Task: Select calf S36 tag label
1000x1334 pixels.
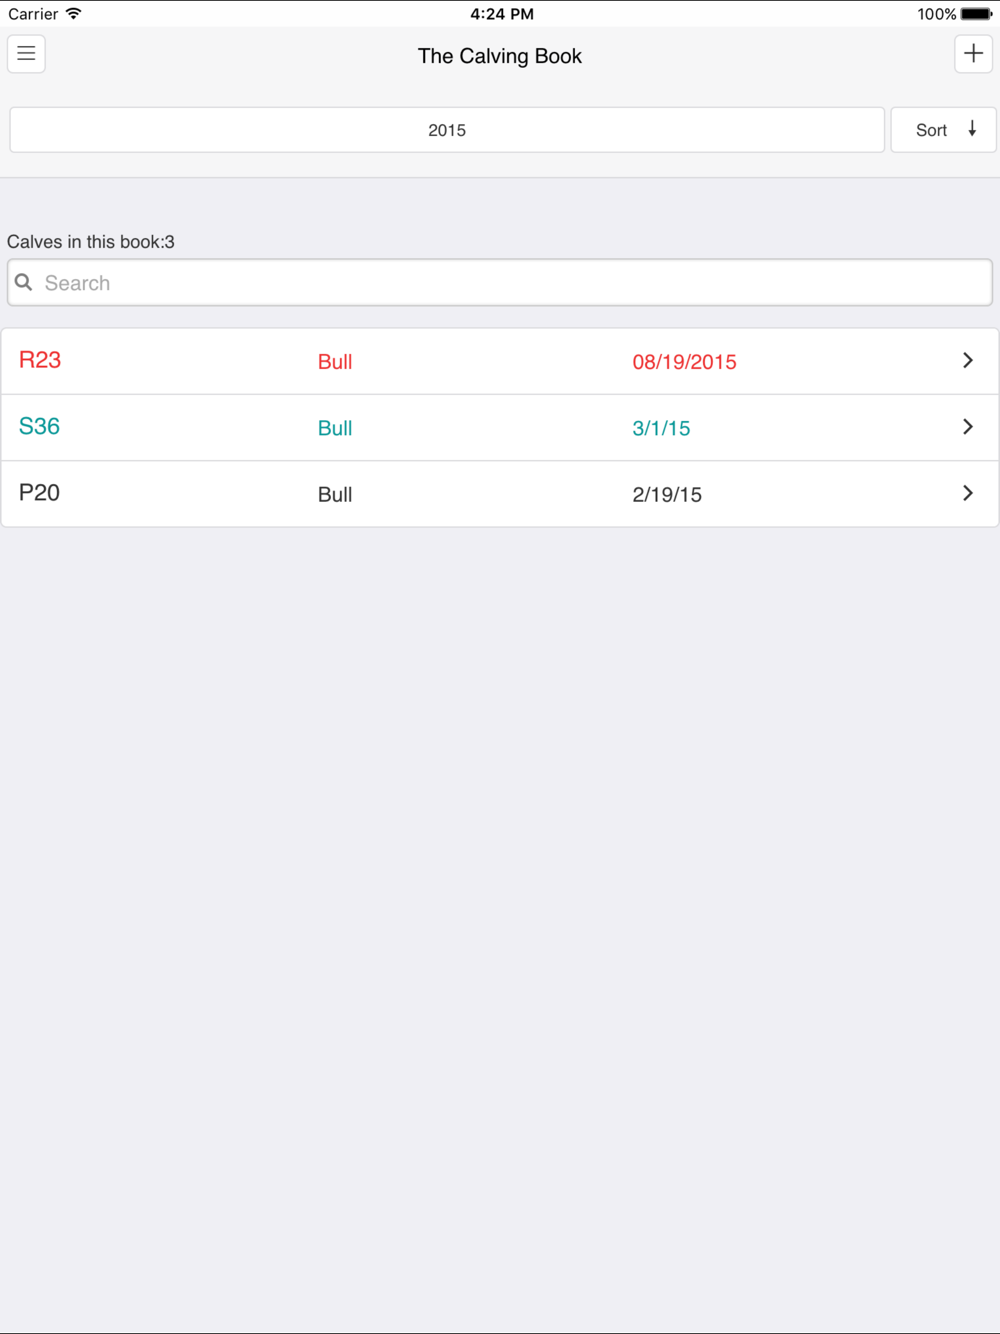Action: click(40, 427)
